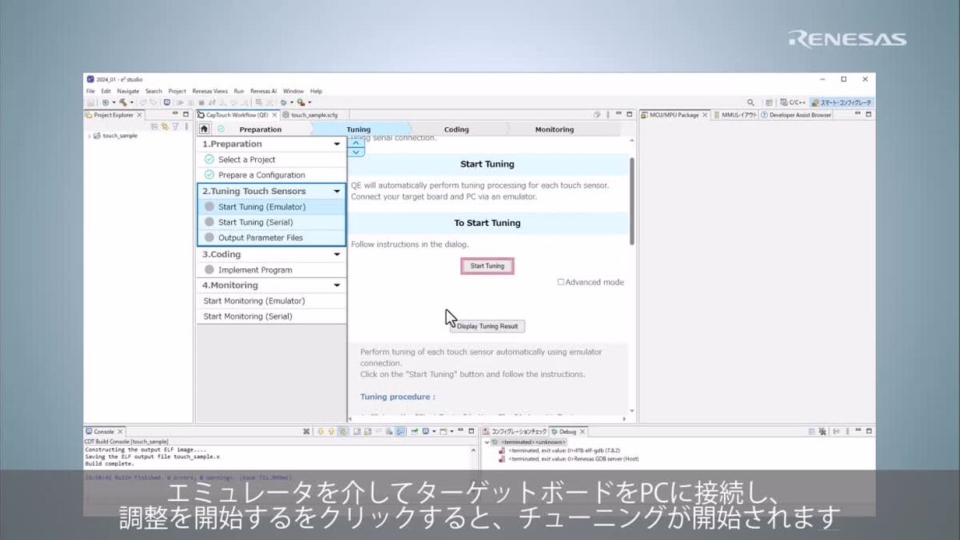The height and width of the screenshot is (540, 960).
Task: Click the hammer build icon in toolbar
Action: pyautogui.click(x=123, y=102)
